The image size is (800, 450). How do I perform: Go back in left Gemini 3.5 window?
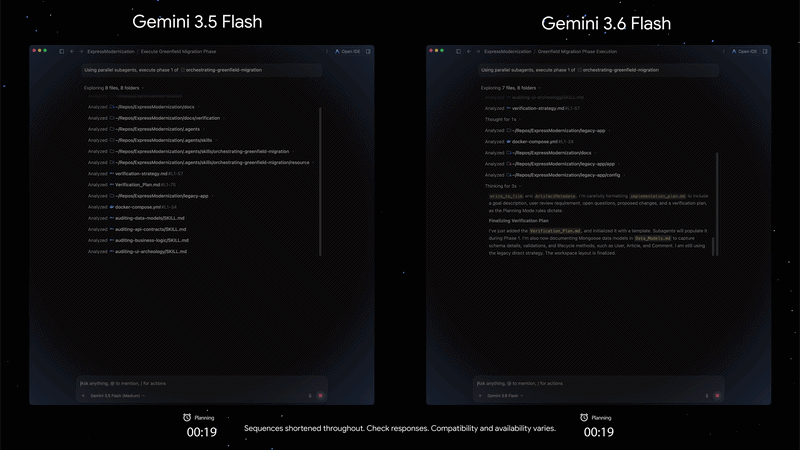tap(72, 51)
